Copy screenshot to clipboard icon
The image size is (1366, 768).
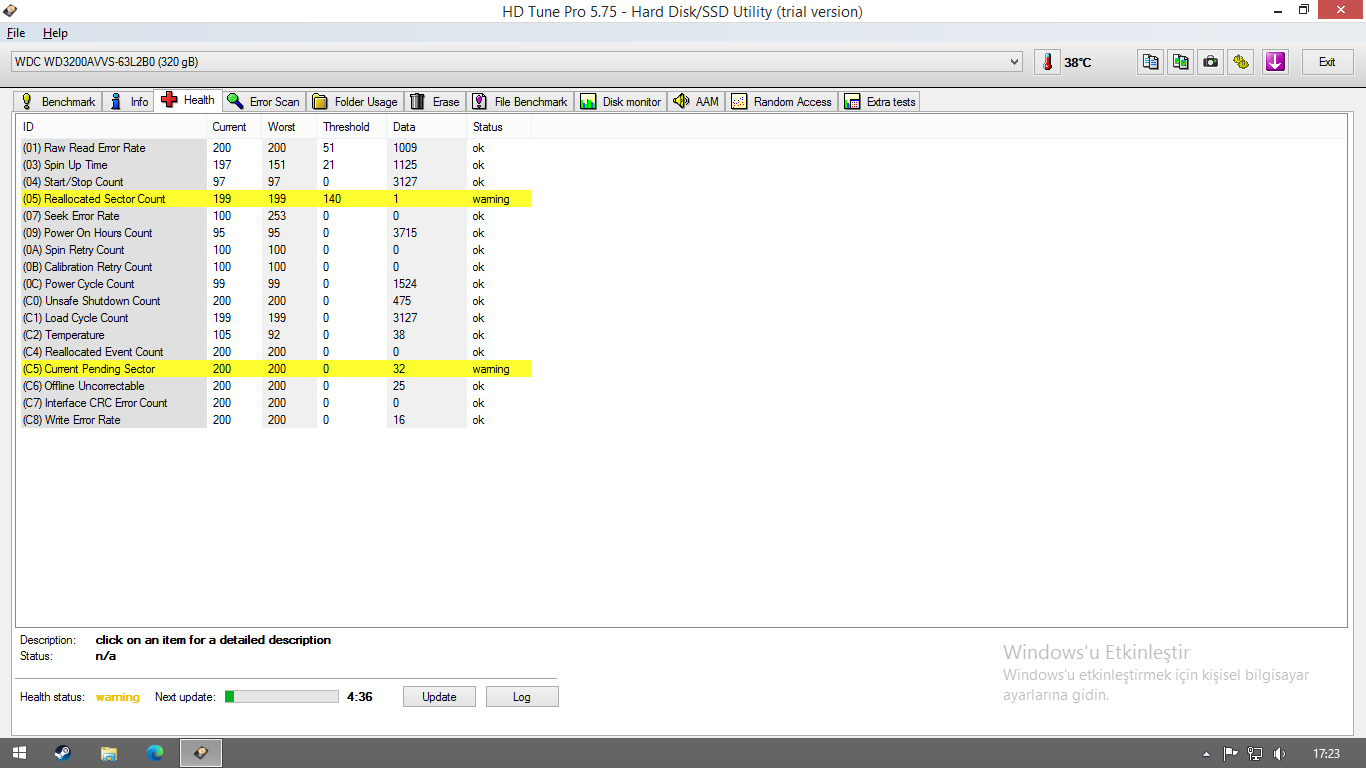(x=1181, y=62)
